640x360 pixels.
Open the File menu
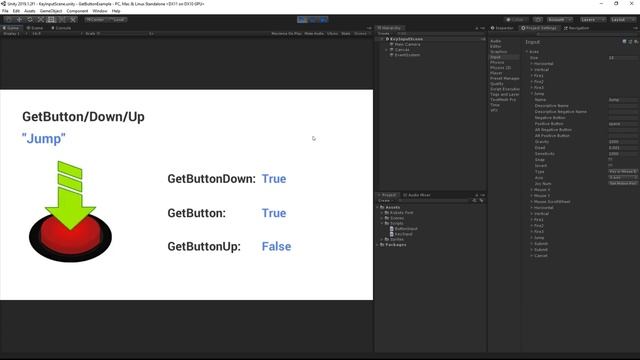pyautogui.click(x=5, y=11)
